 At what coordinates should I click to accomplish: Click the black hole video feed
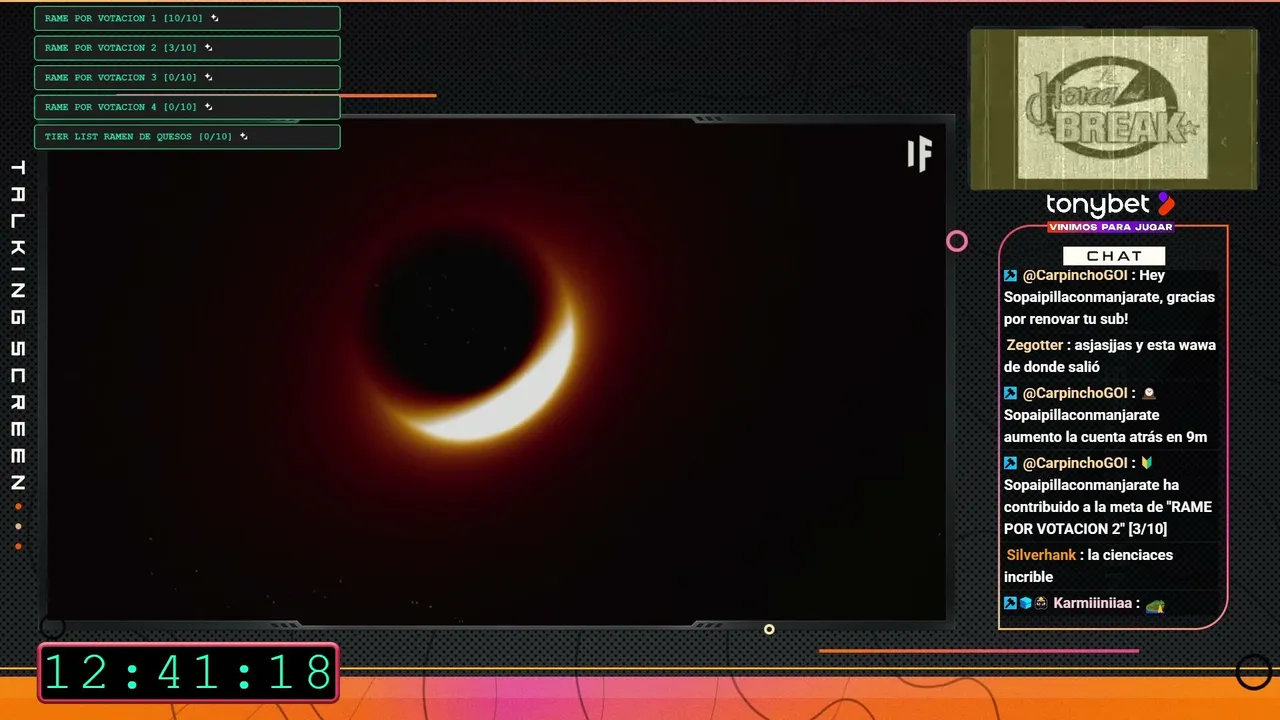pyautogui.click(x=496, y=371)
